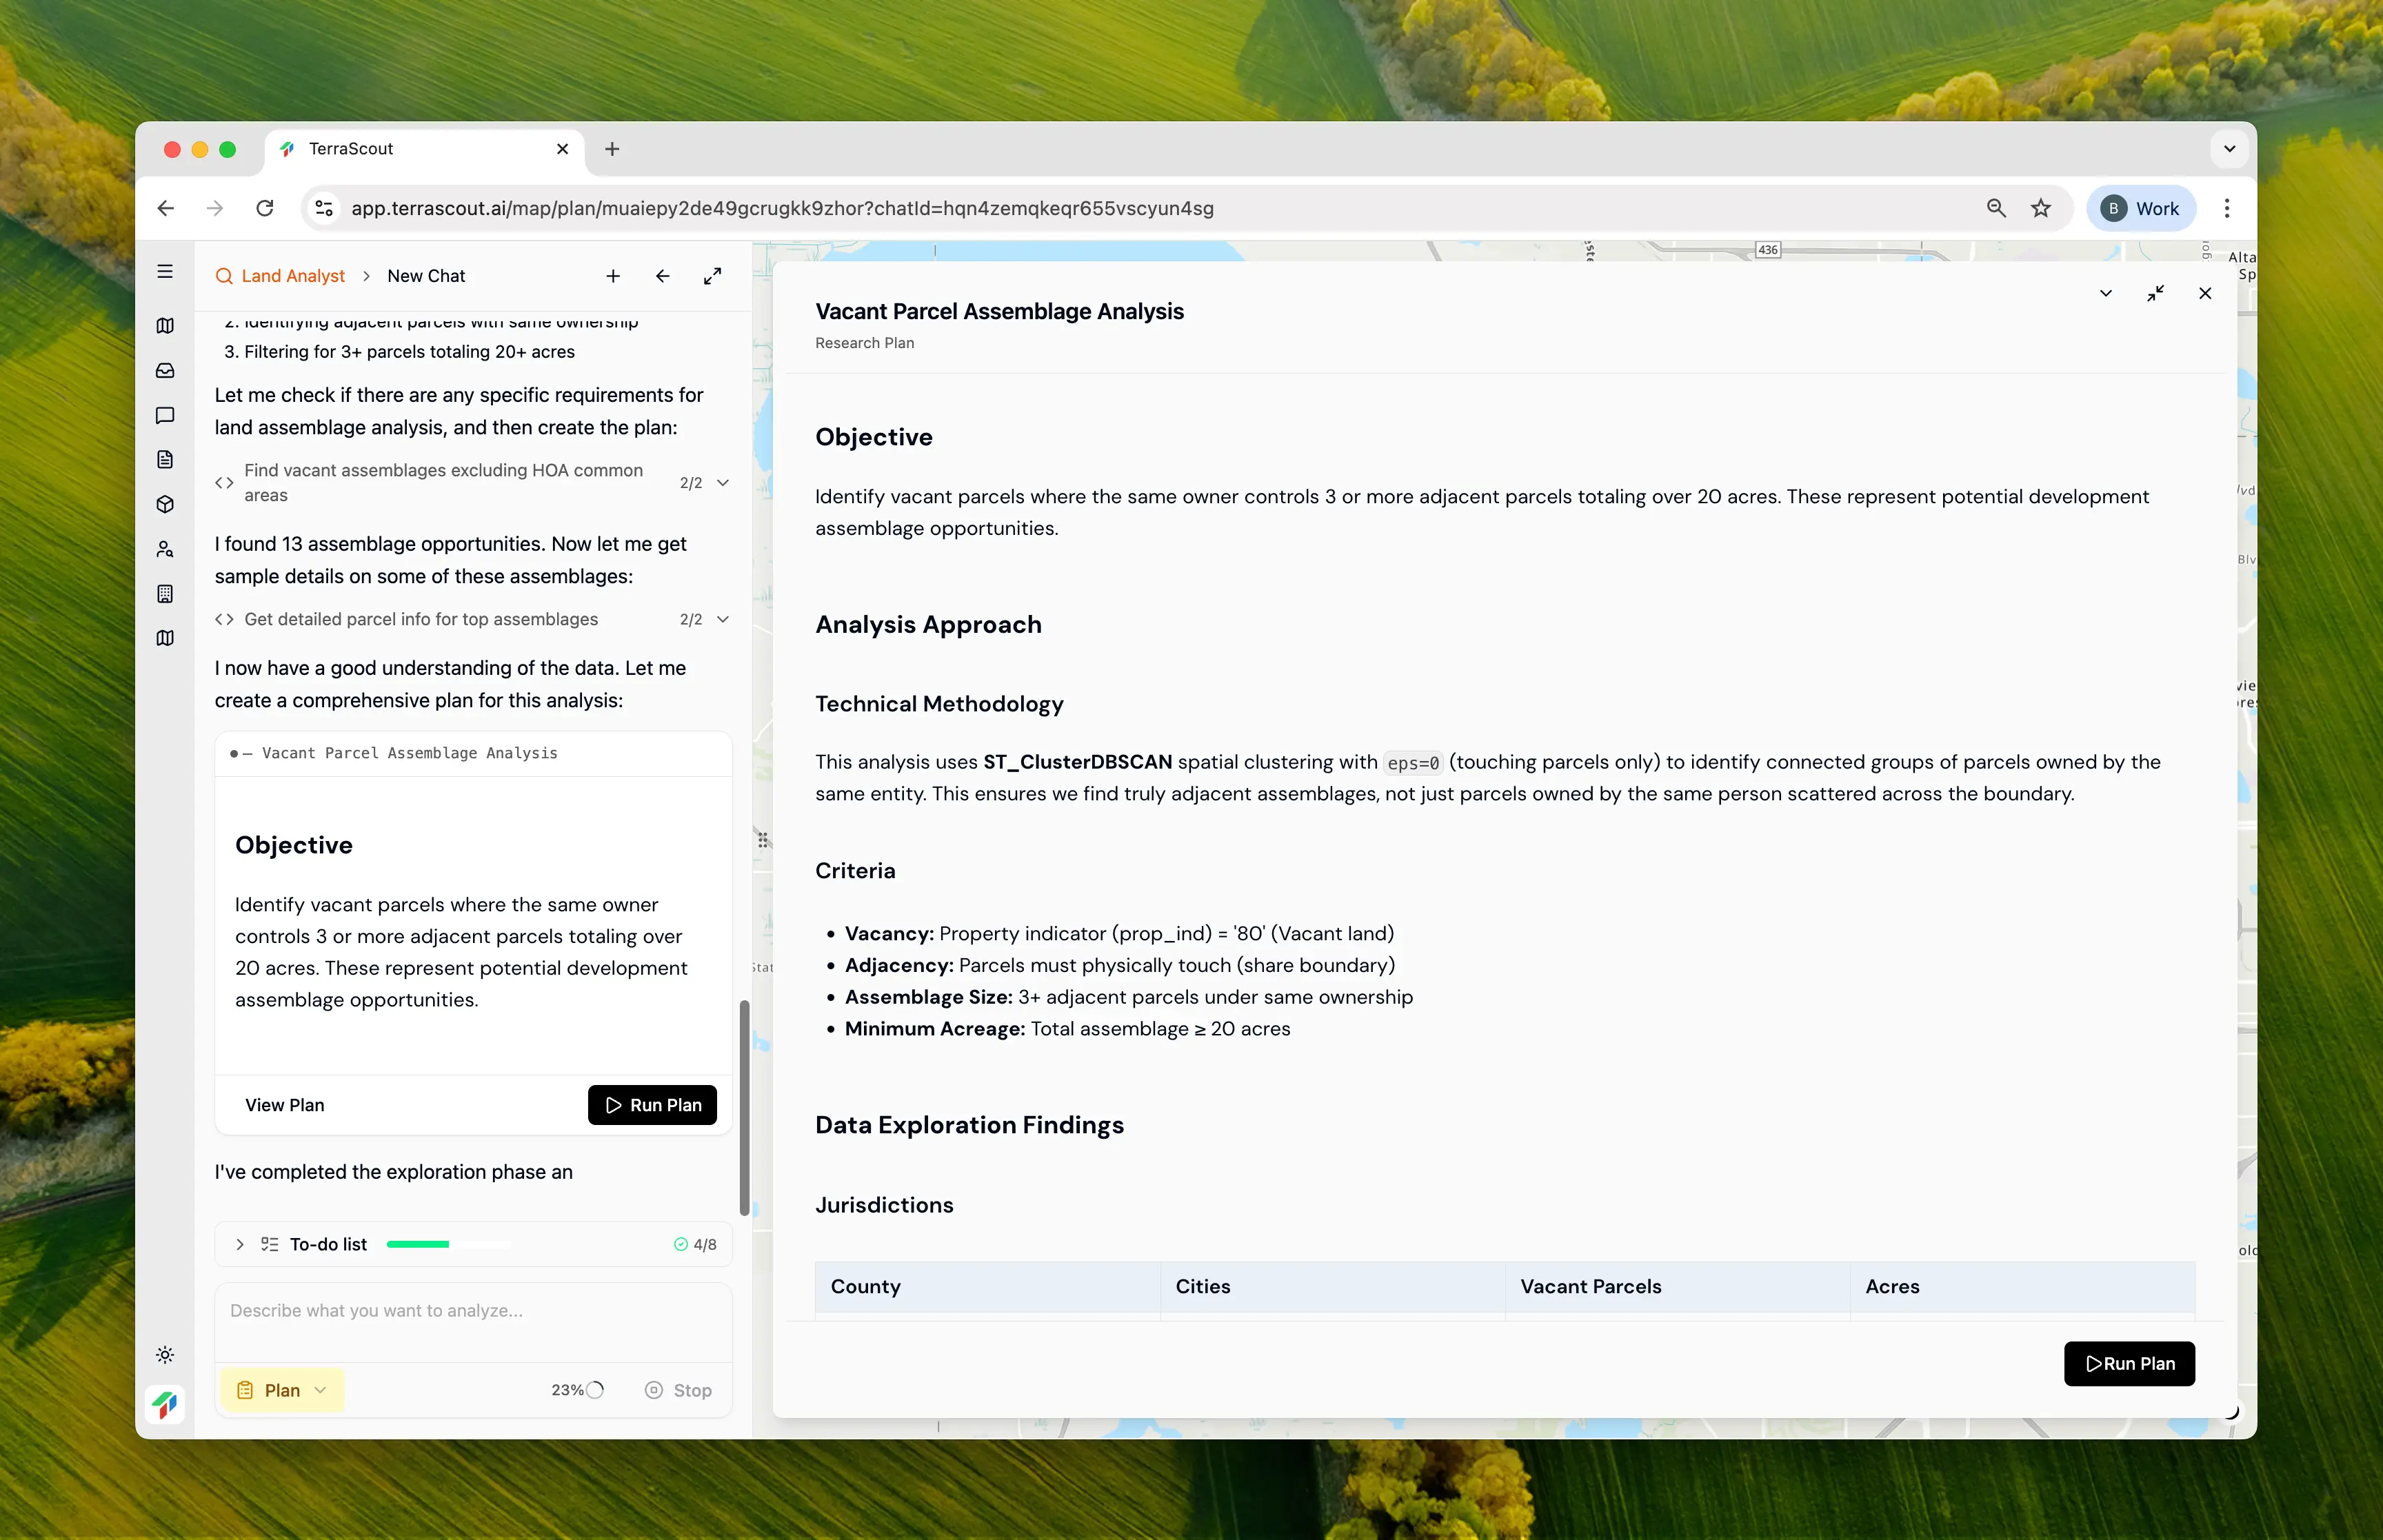Start a new chat with plus icon
Viewport: 2383px width, 1540px height.
[x=613, y=276]
